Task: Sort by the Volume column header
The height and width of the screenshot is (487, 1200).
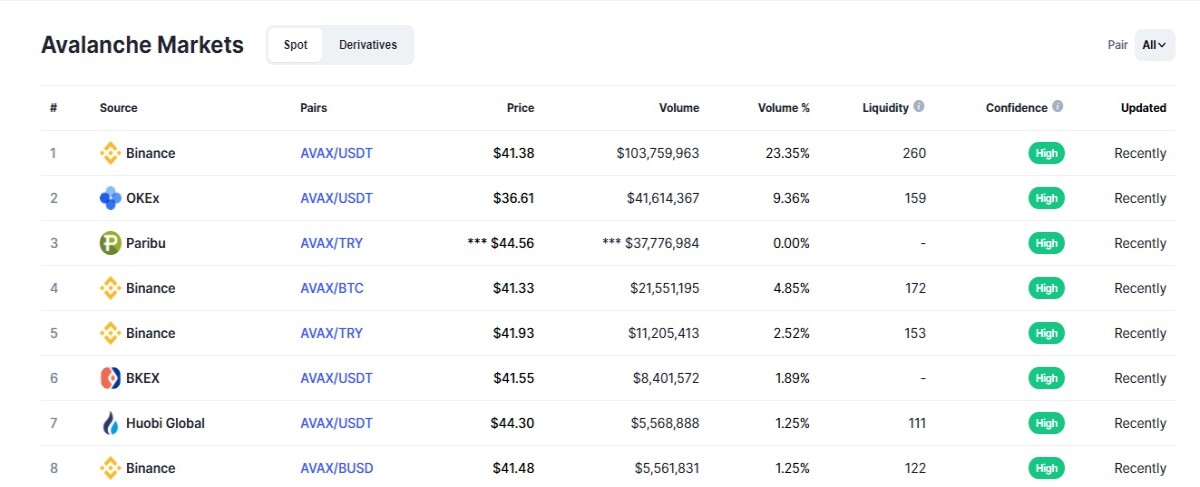Action: coord(679,108)
